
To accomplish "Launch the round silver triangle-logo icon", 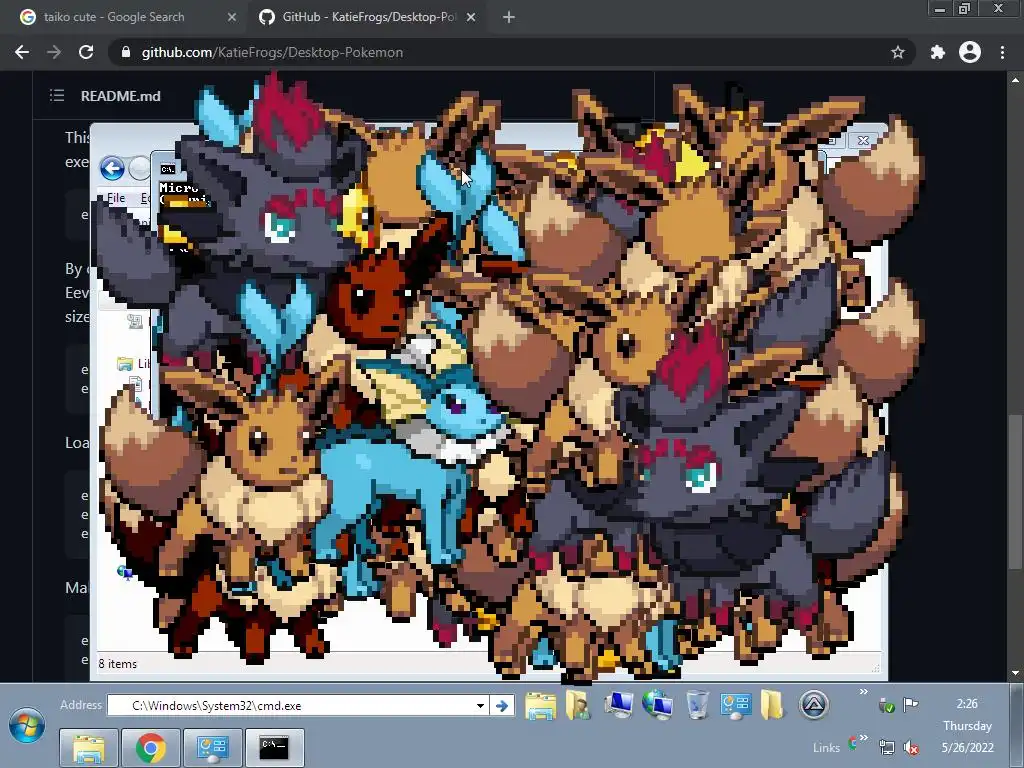I will point(814,705).
